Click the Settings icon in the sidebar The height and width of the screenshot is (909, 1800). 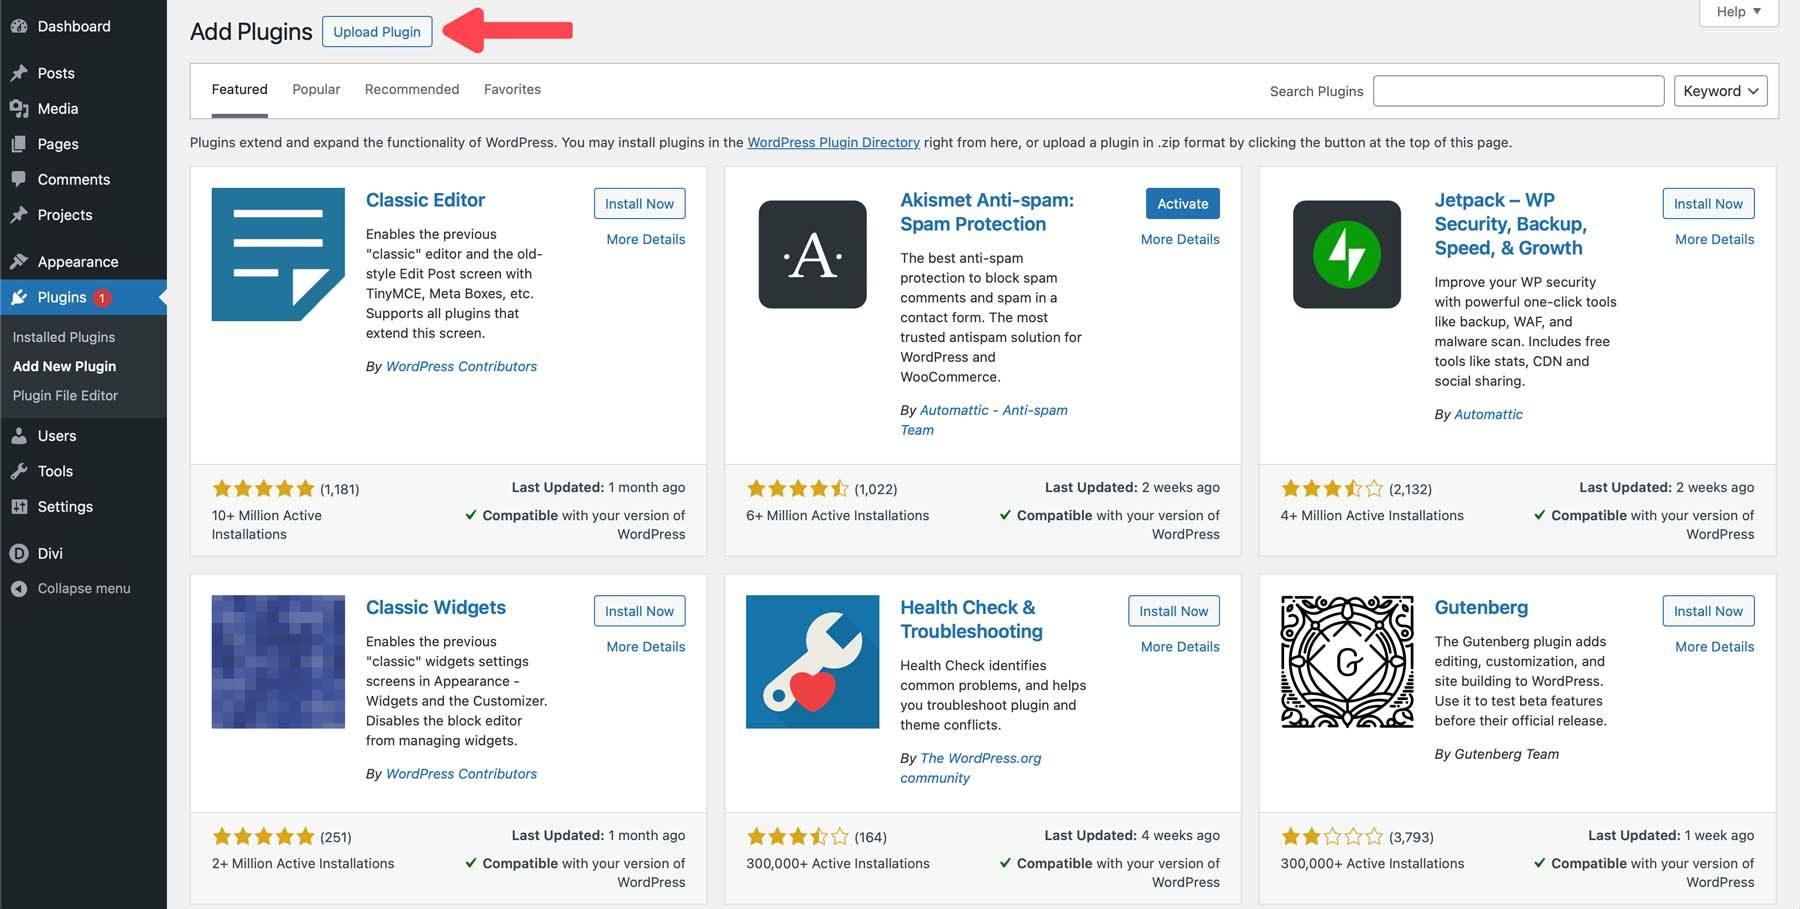coord(18,506)
